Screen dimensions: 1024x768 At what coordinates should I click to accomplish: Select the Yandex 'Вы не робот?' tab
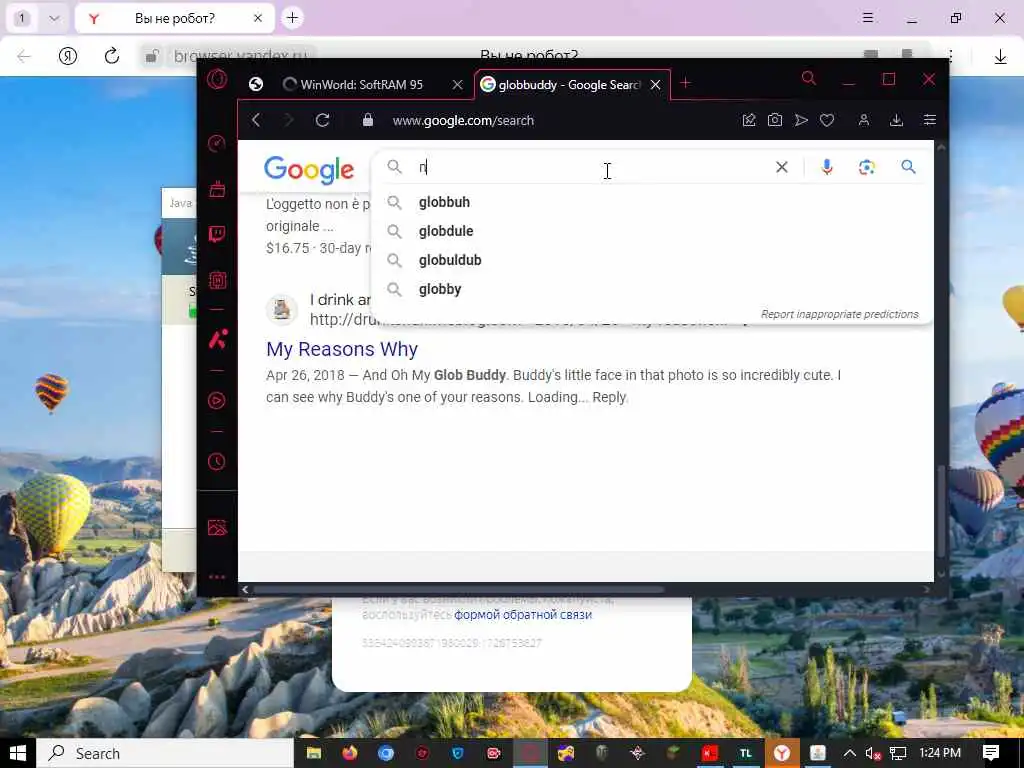tap(174, 18)
